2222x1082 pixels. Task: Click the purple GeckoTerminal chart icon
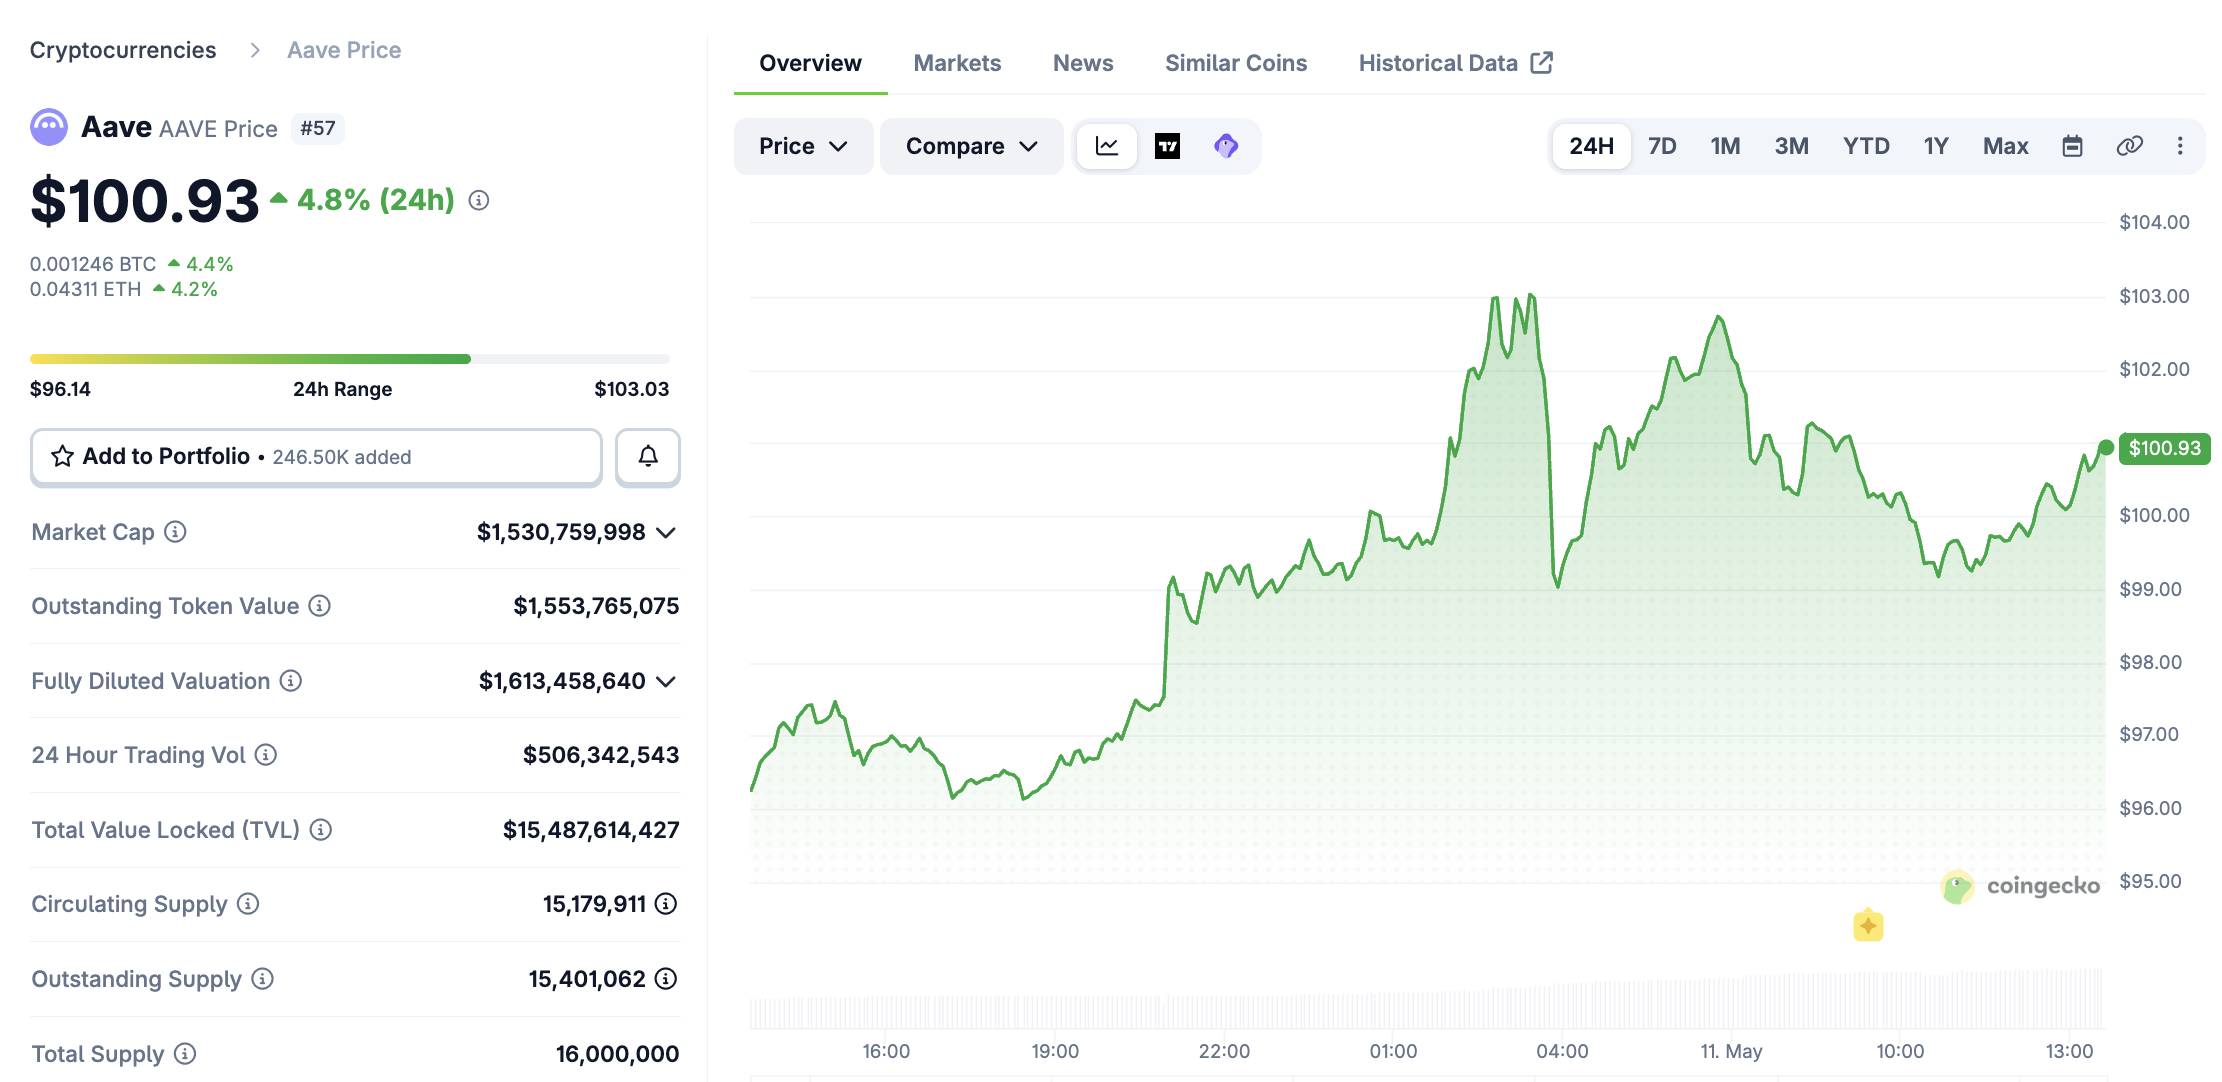point(1226,146)
